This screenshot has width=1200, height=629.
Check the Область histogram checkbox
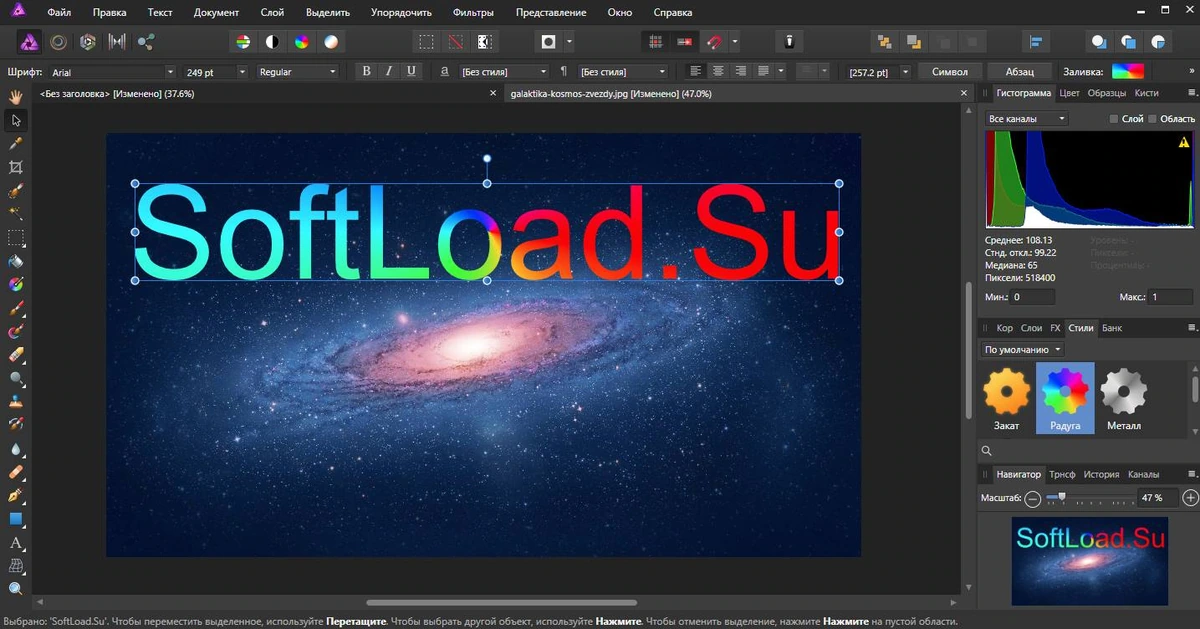pyautogui.click(x=1152, y=119)
